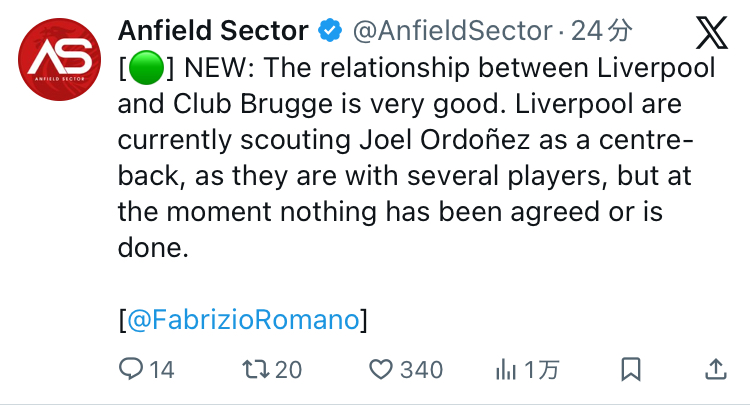Click the reply count 14
Image resolution: width=750 pixels, height=420 pixels.
[161, 370]
